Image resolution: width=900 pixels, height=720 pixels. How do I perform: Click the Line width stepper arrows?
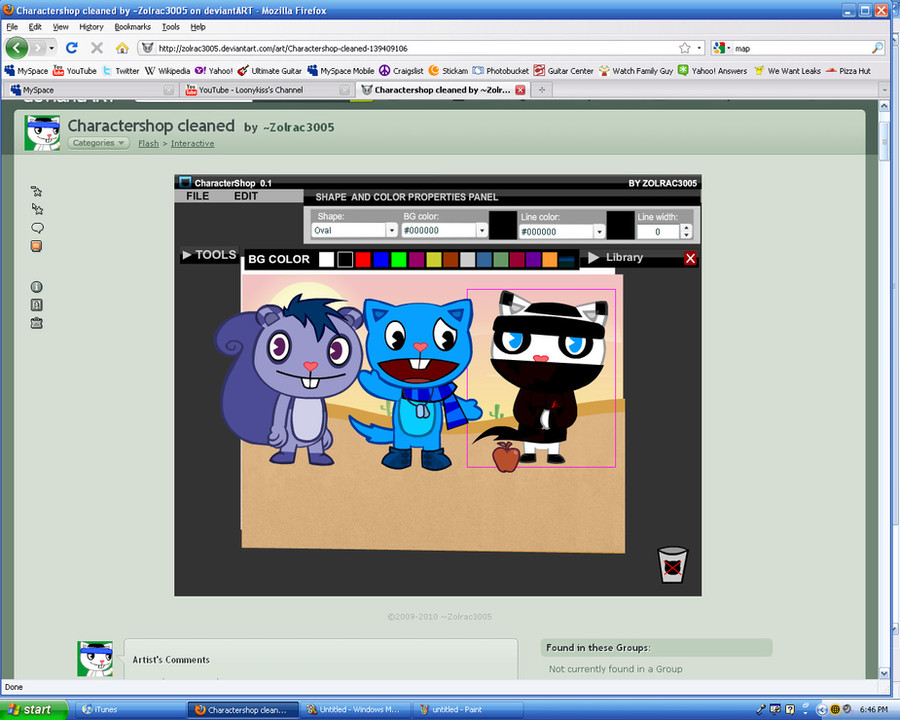[686, 231]
